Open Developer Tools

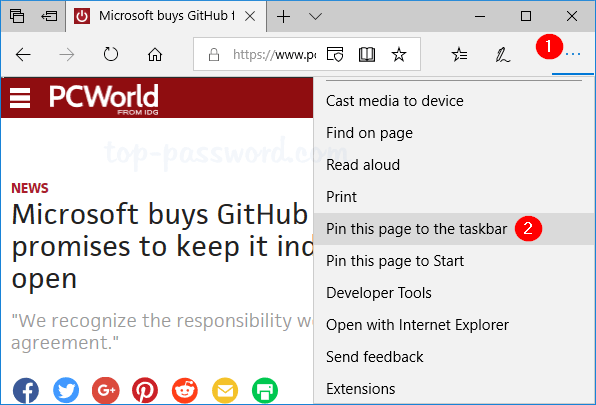[x=455, y=293]
